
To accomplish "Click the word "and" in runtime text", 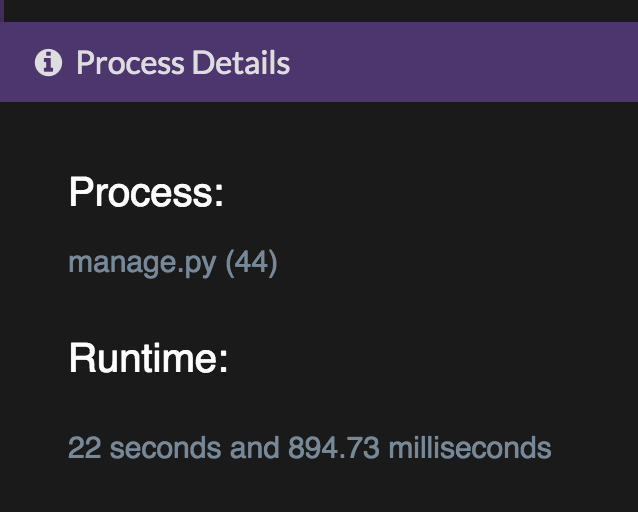I will tap(255, 447).
